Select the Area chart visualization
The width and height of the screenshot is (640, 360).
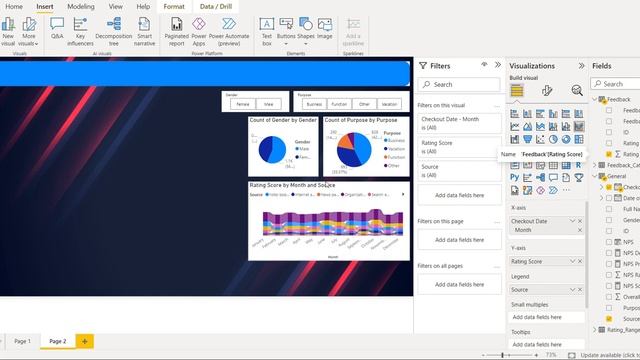pyautogui.click(x=527, y=127)
